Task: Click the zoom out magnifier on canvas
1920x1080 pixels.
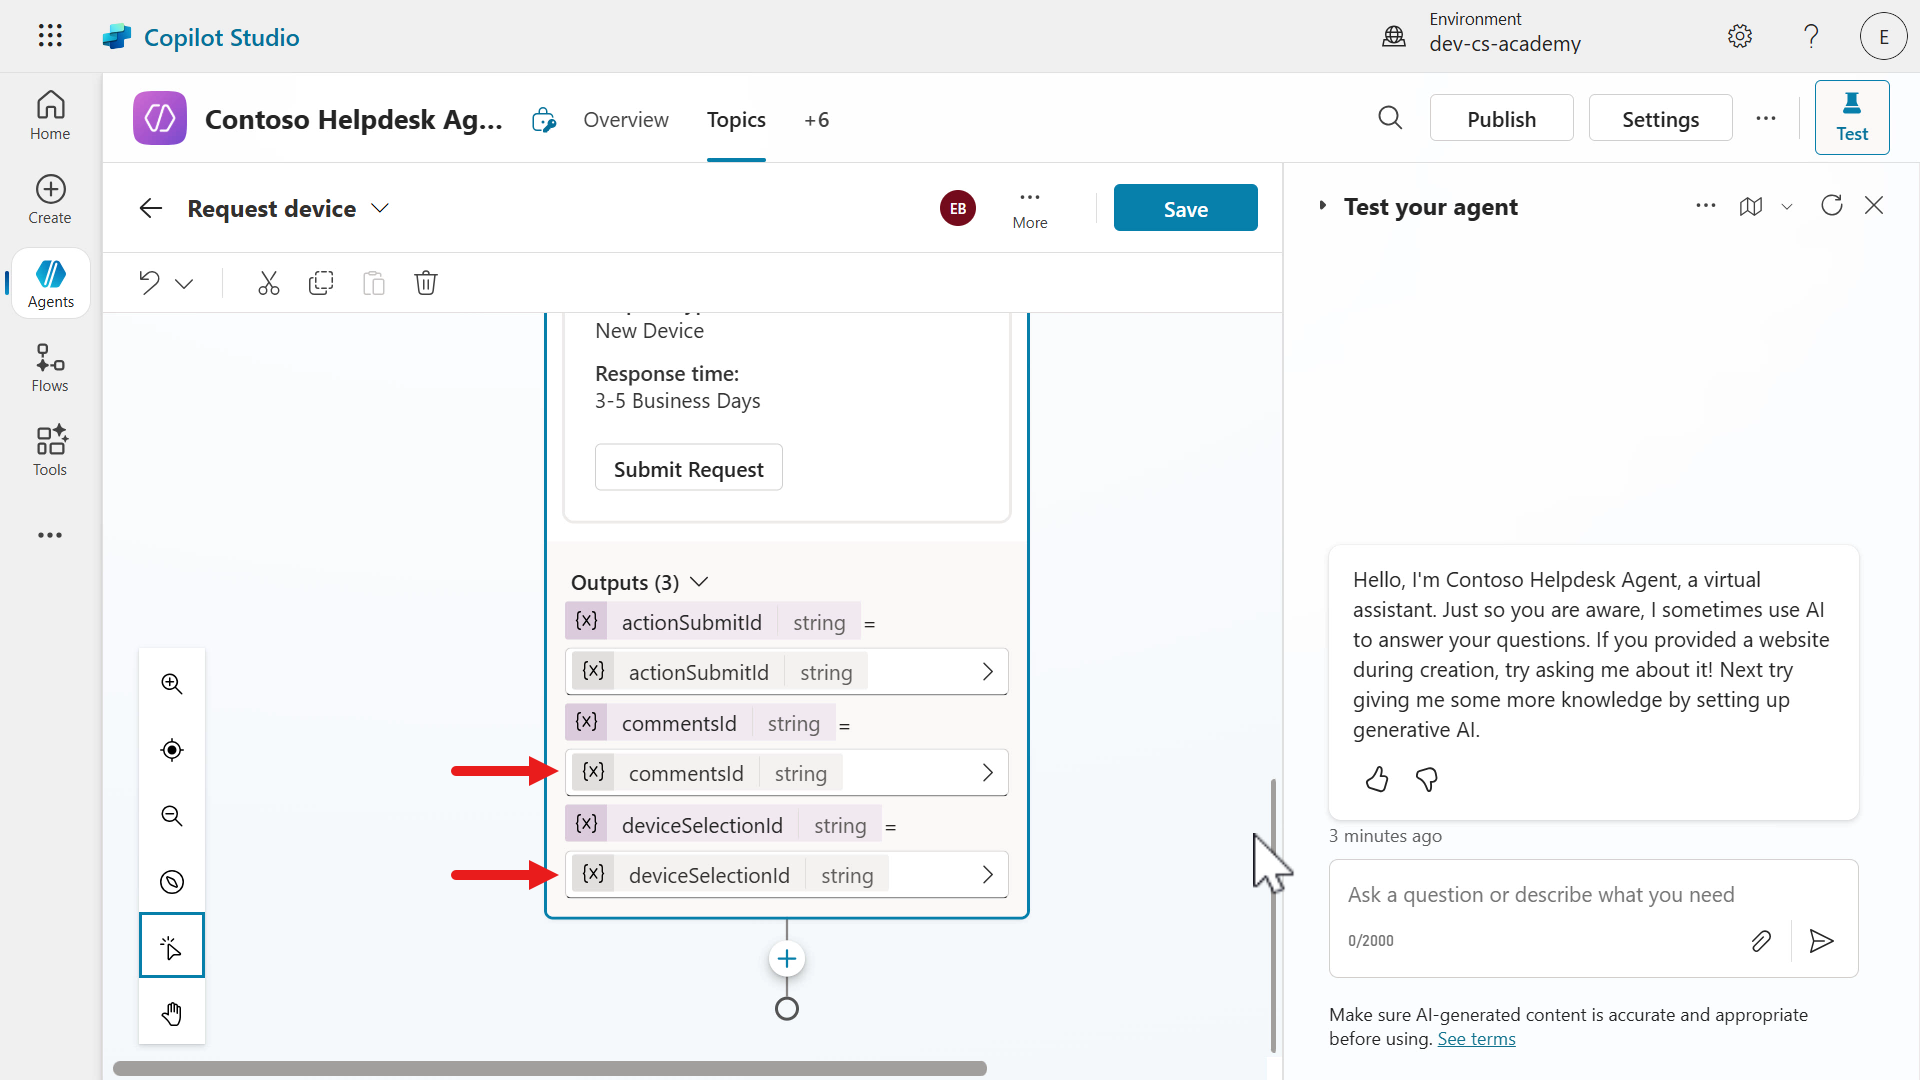Action: [172, 816]
